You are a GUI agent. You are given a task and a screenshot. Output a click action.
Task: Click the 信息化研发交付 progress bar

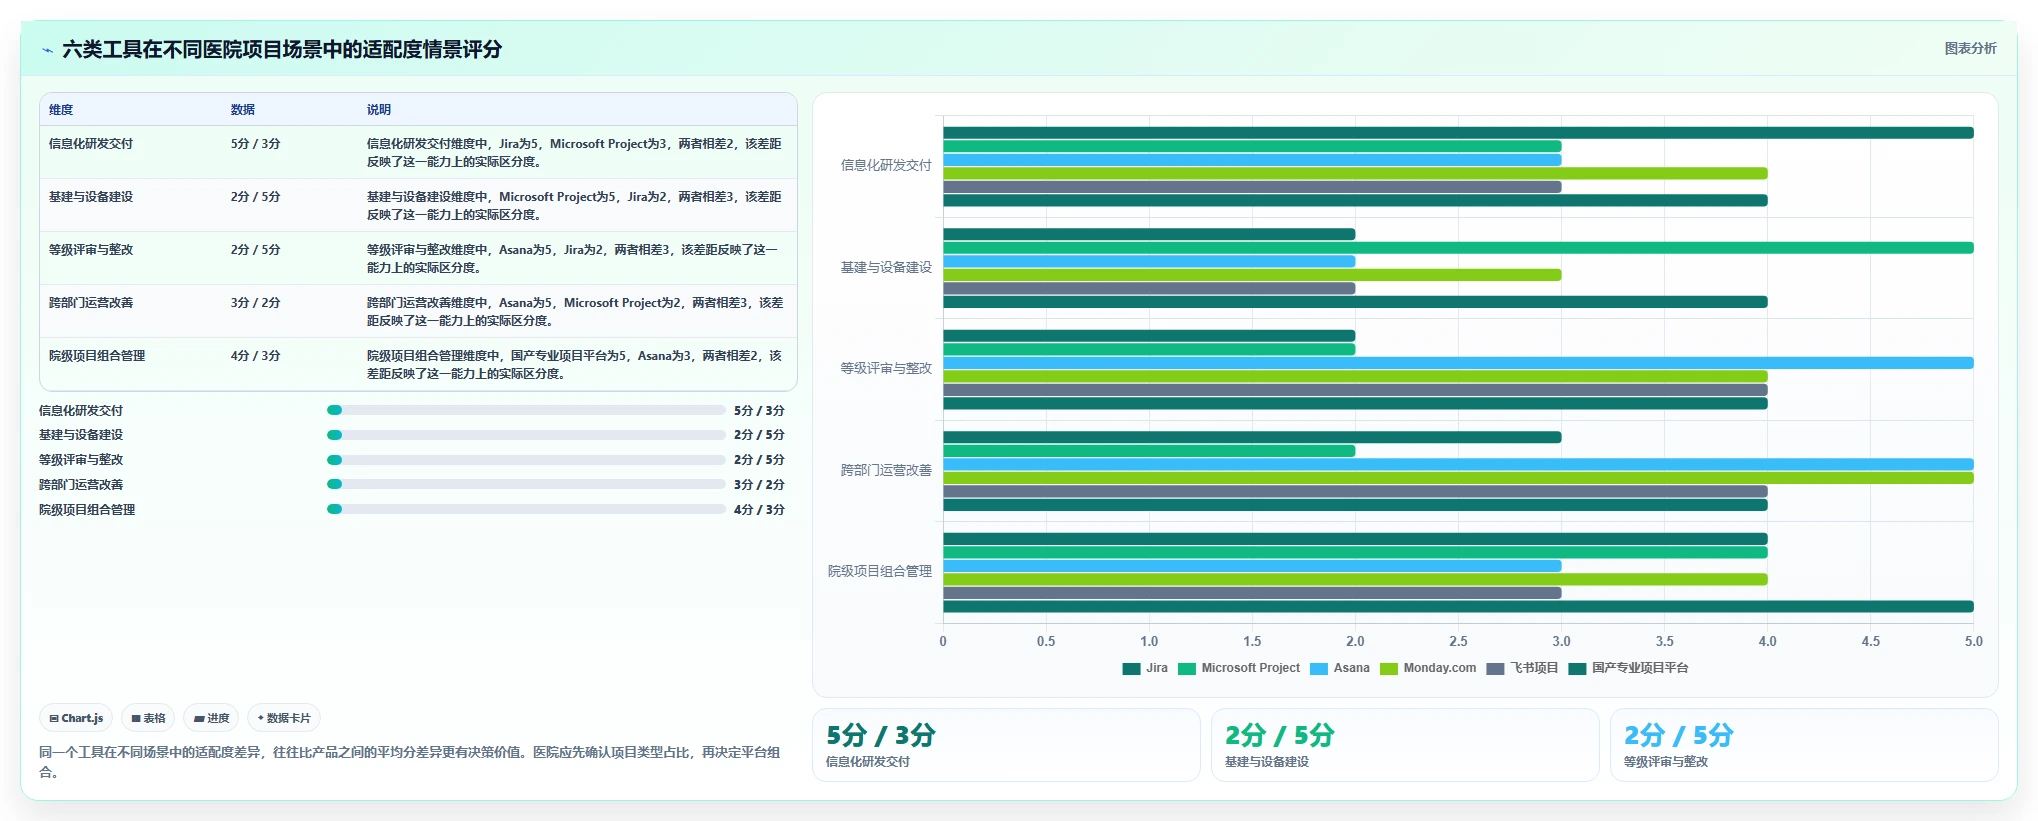(526, 410)
